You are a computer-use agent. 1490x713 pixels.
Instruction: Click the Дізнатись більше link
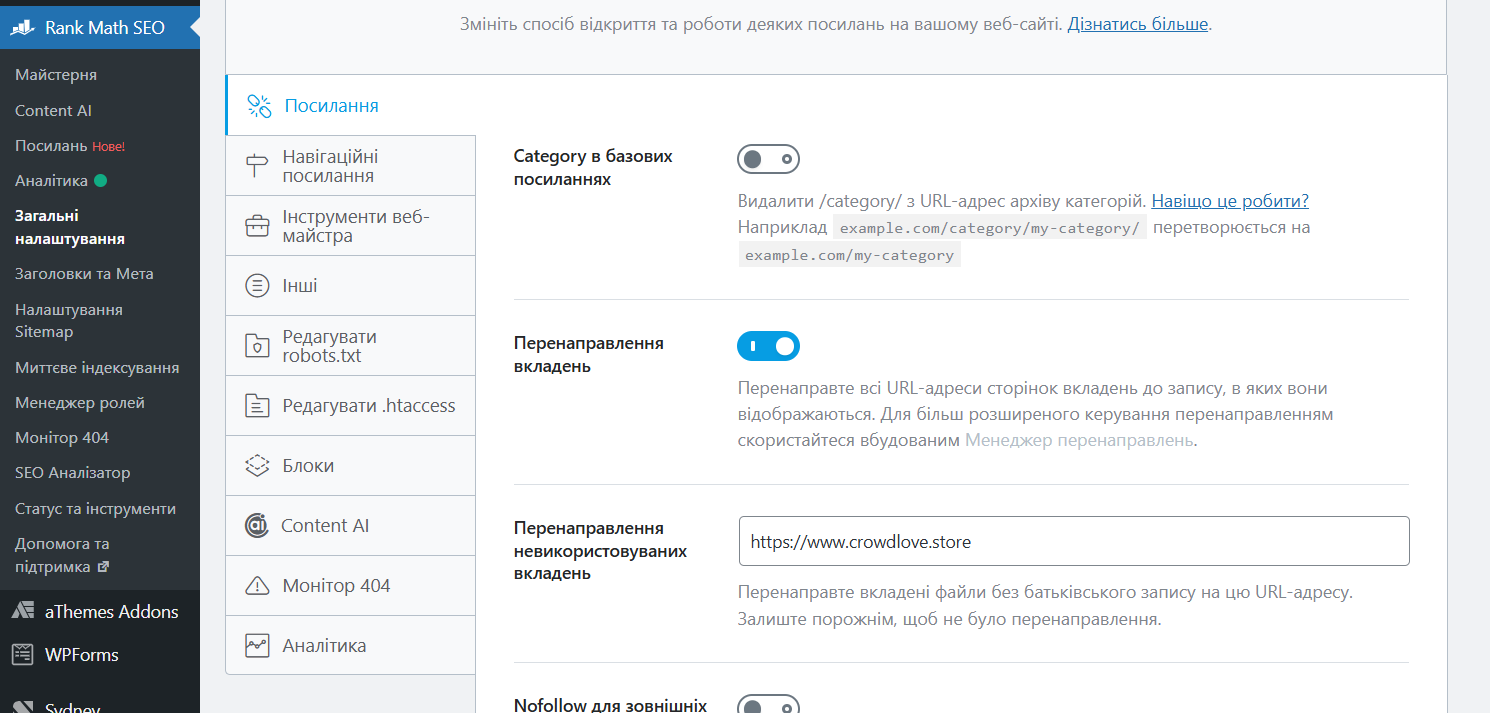click(x=1137, y=24)
